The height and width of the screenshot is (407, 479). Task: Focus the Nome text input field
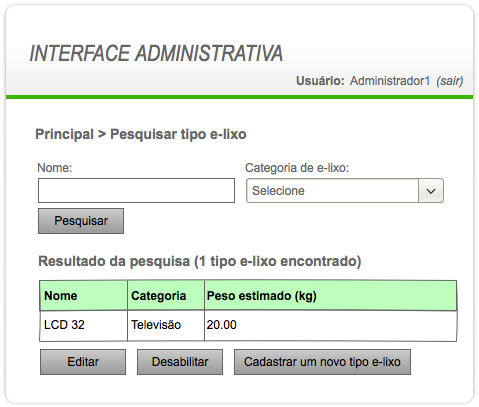point(136,191)
